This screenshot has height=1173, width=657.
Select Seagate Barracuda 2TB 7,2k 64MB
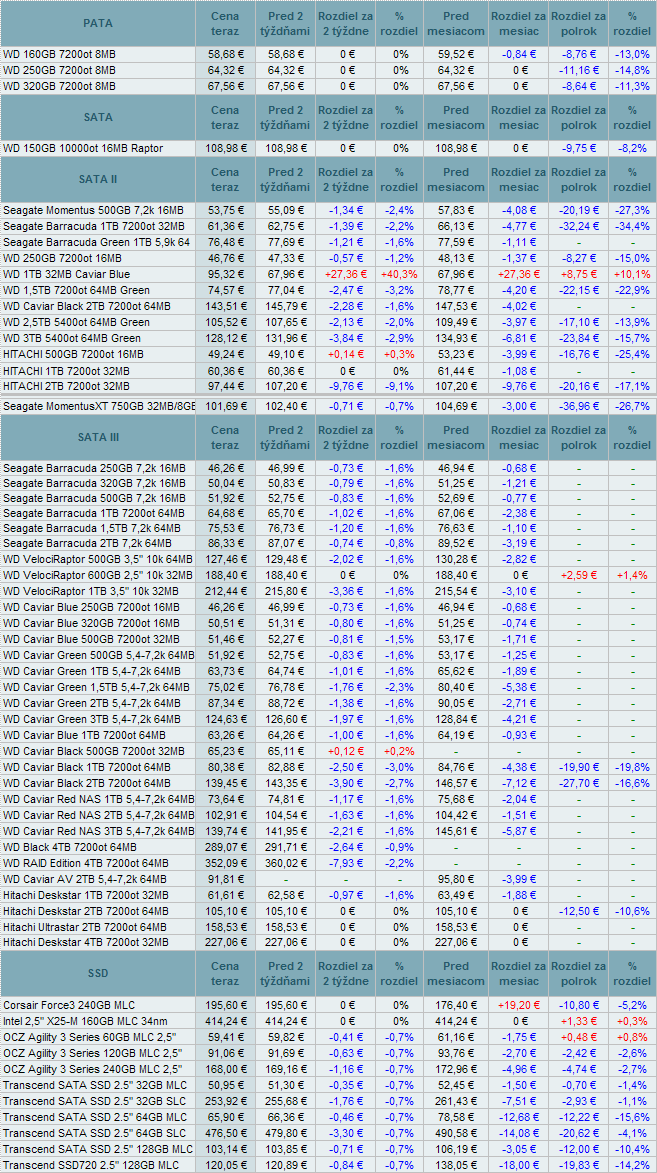pos(88,543)
